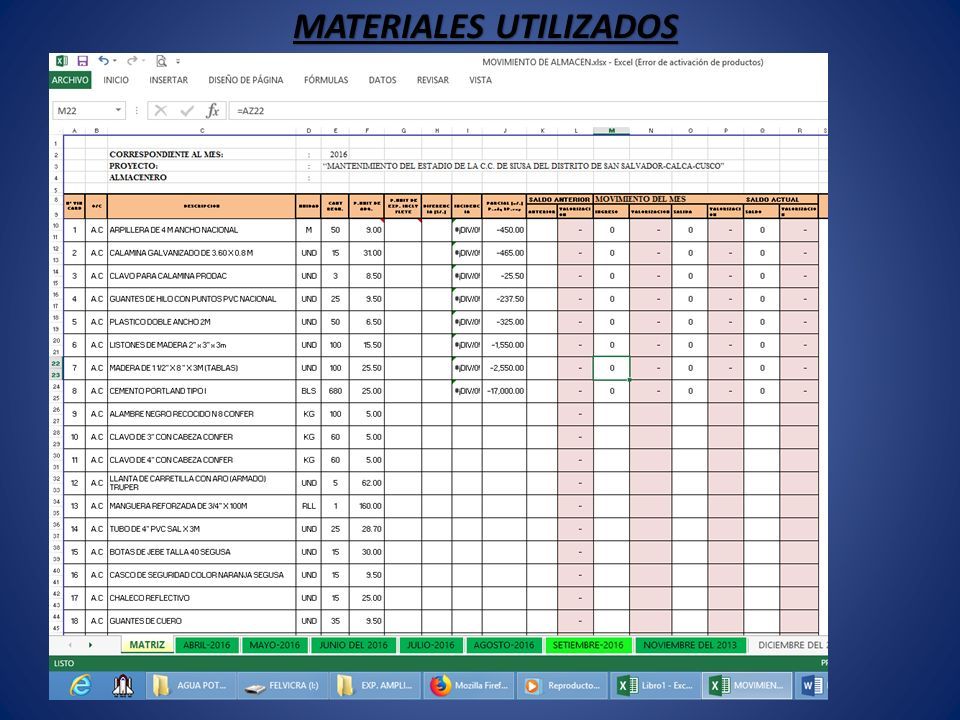Click the Save icon in quick access toolbar
The image size is (960, 720).
83,61
